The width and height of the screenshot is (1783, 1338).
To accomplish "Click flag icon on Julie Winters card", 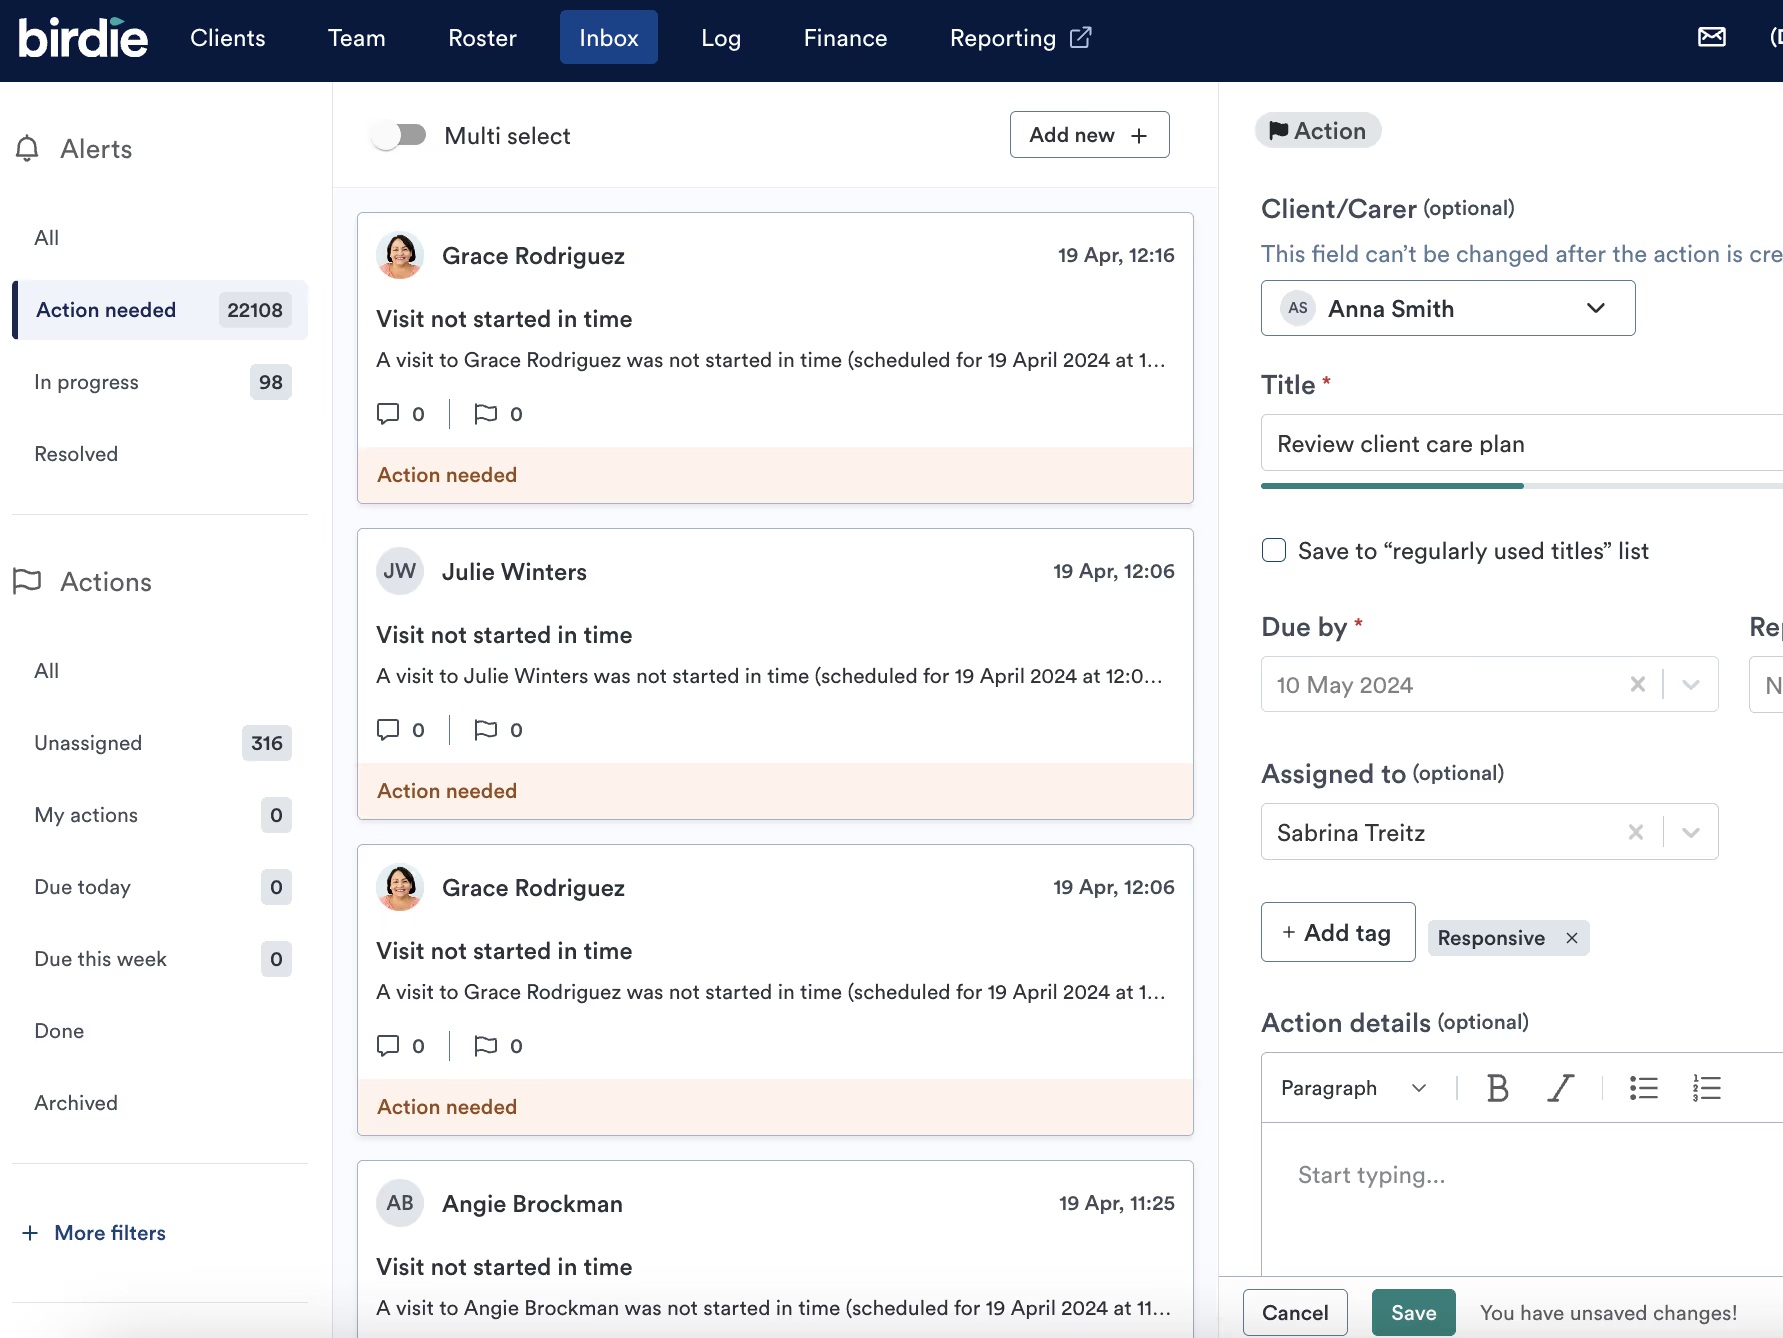I will click(x=486, y=729).
